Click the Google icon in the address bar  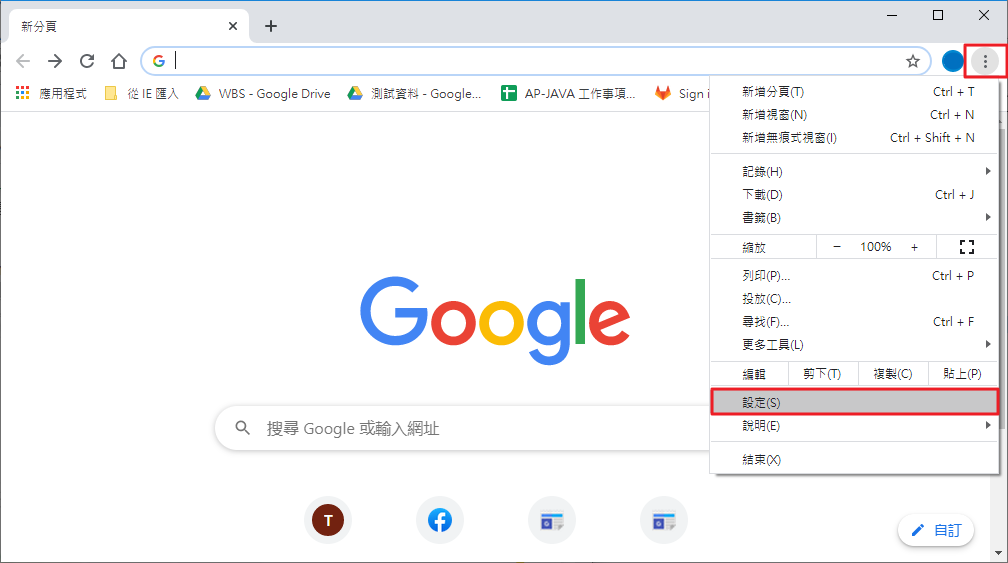(159, 61)
